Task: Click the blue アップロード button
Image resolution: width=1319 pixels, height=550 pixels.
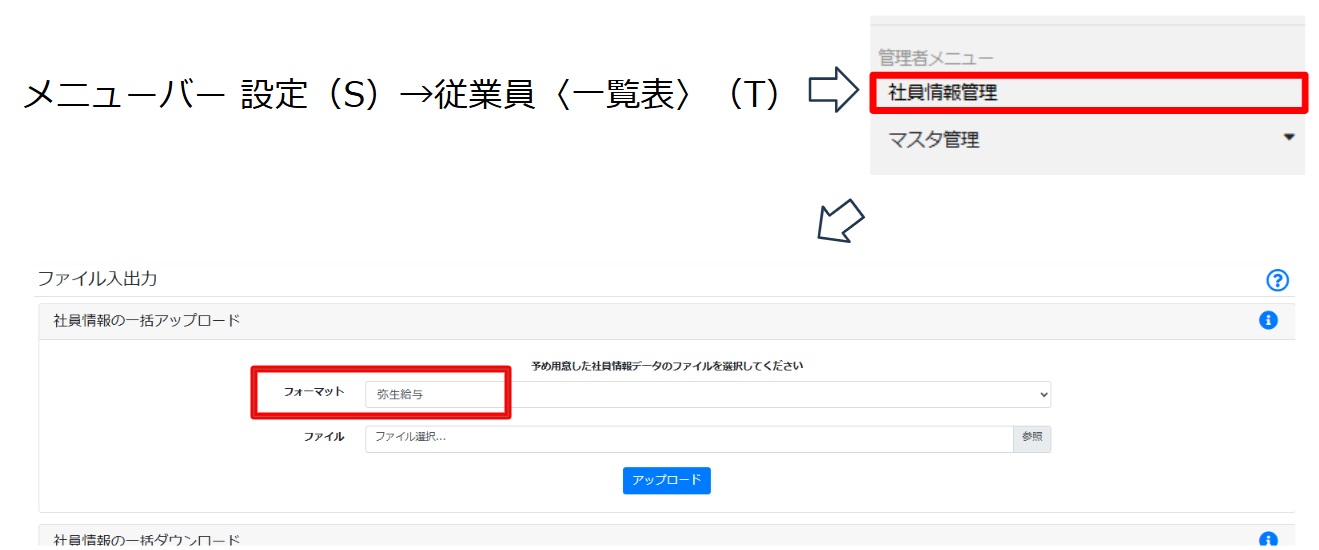Action: [667, 480]
